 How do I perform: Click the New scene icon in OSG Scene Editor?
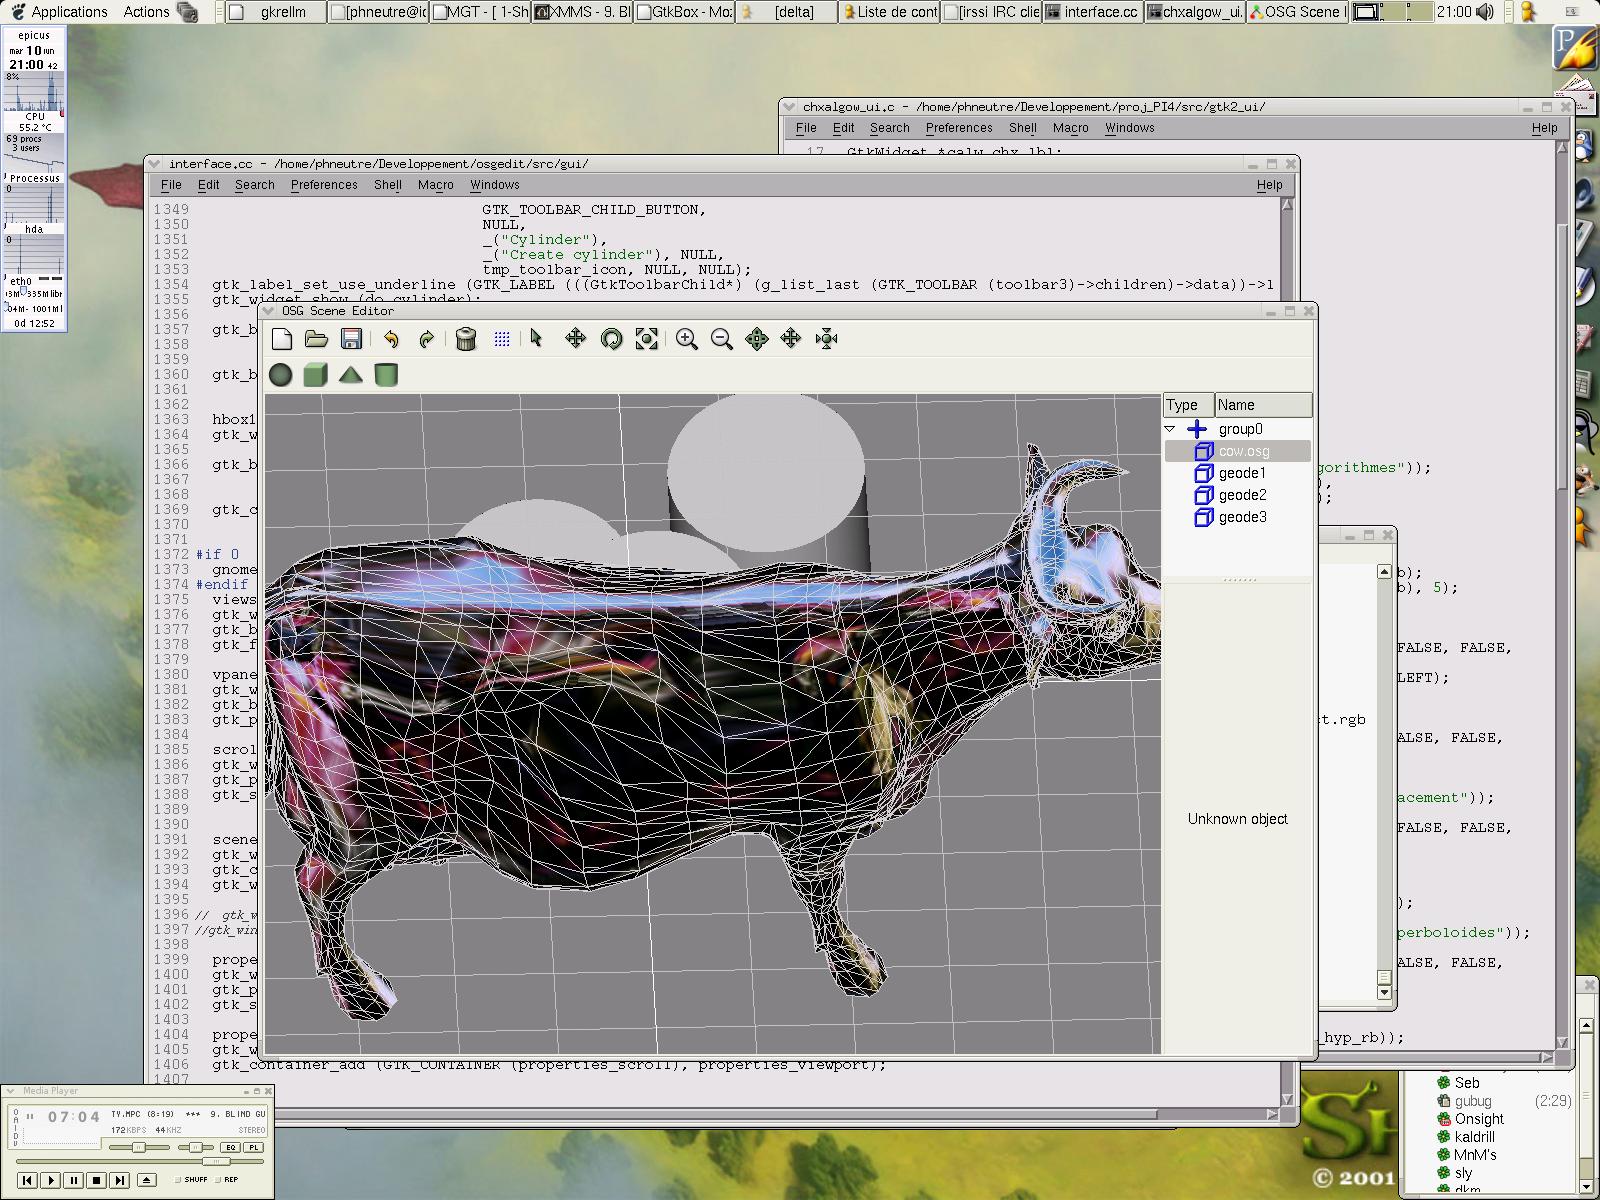(x=282, y=339)
